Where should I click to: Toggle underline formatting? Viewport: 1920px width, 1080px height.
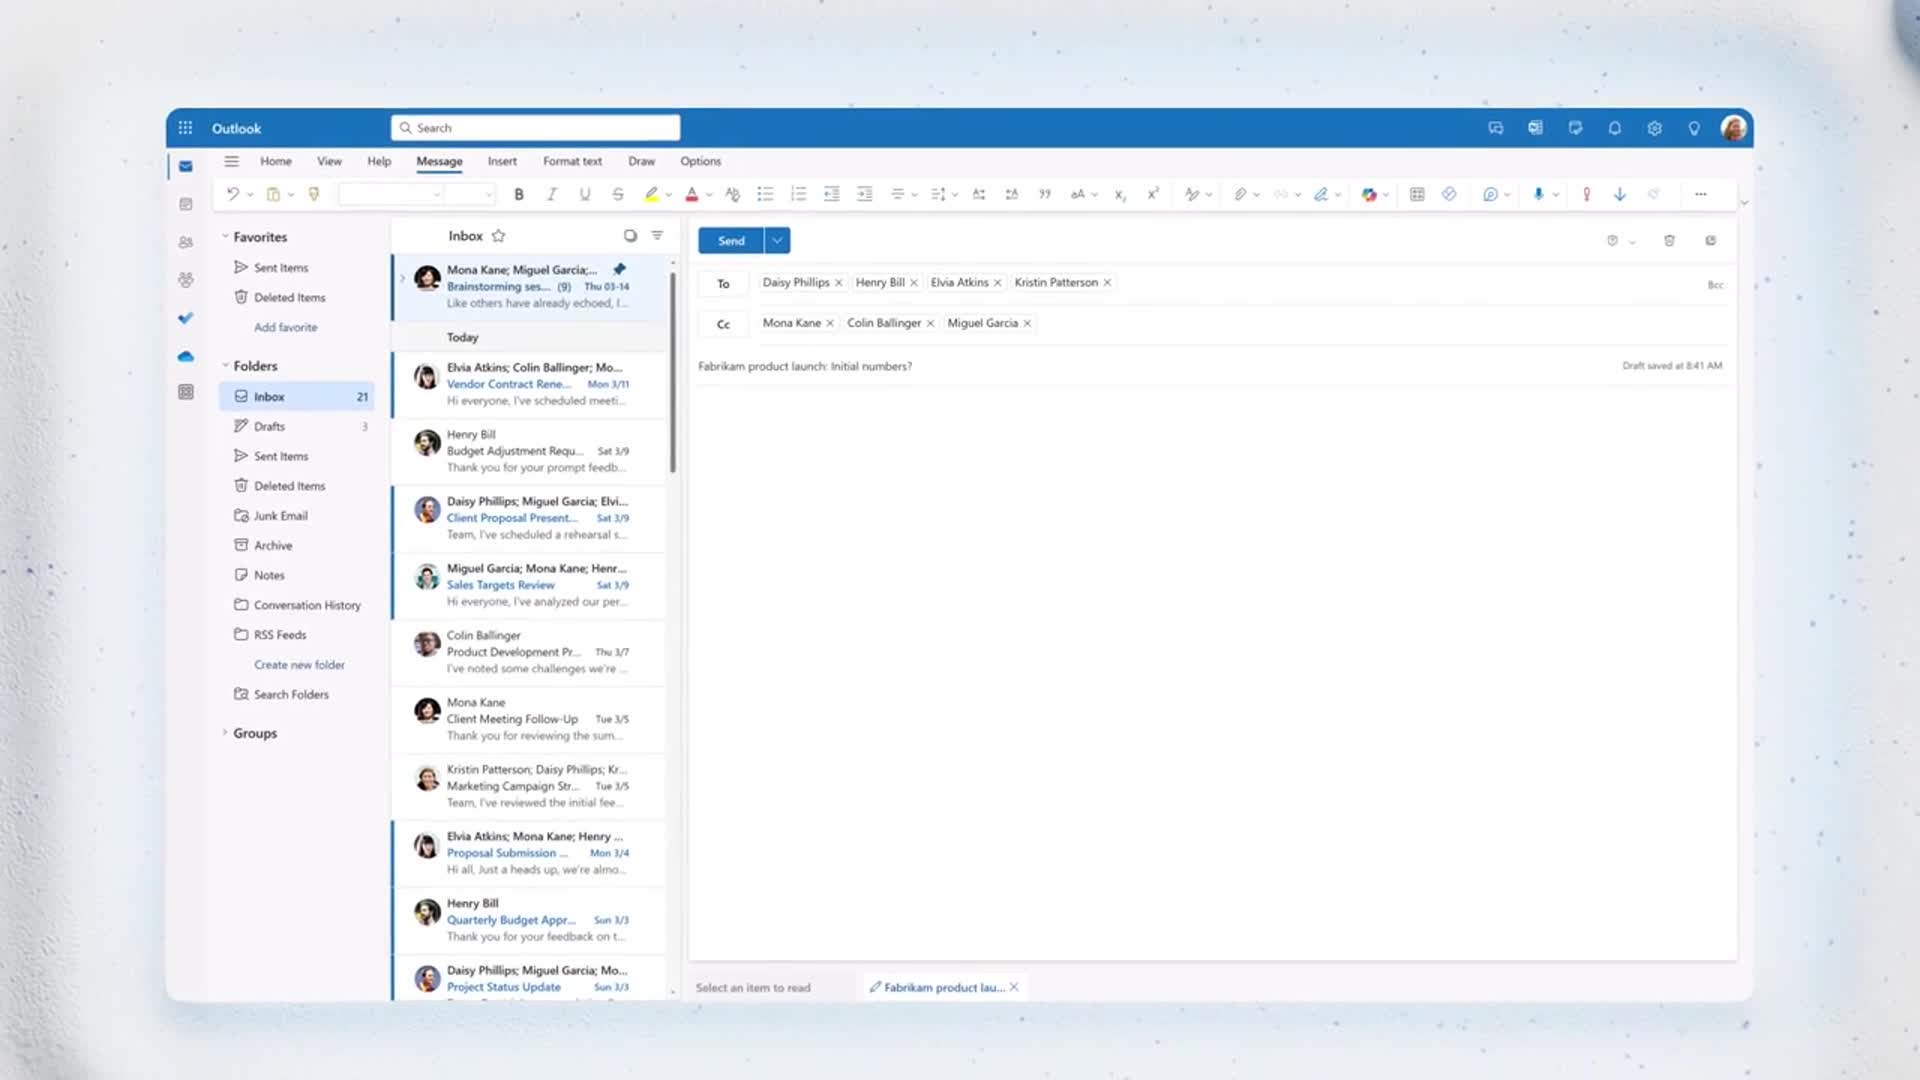585,195
